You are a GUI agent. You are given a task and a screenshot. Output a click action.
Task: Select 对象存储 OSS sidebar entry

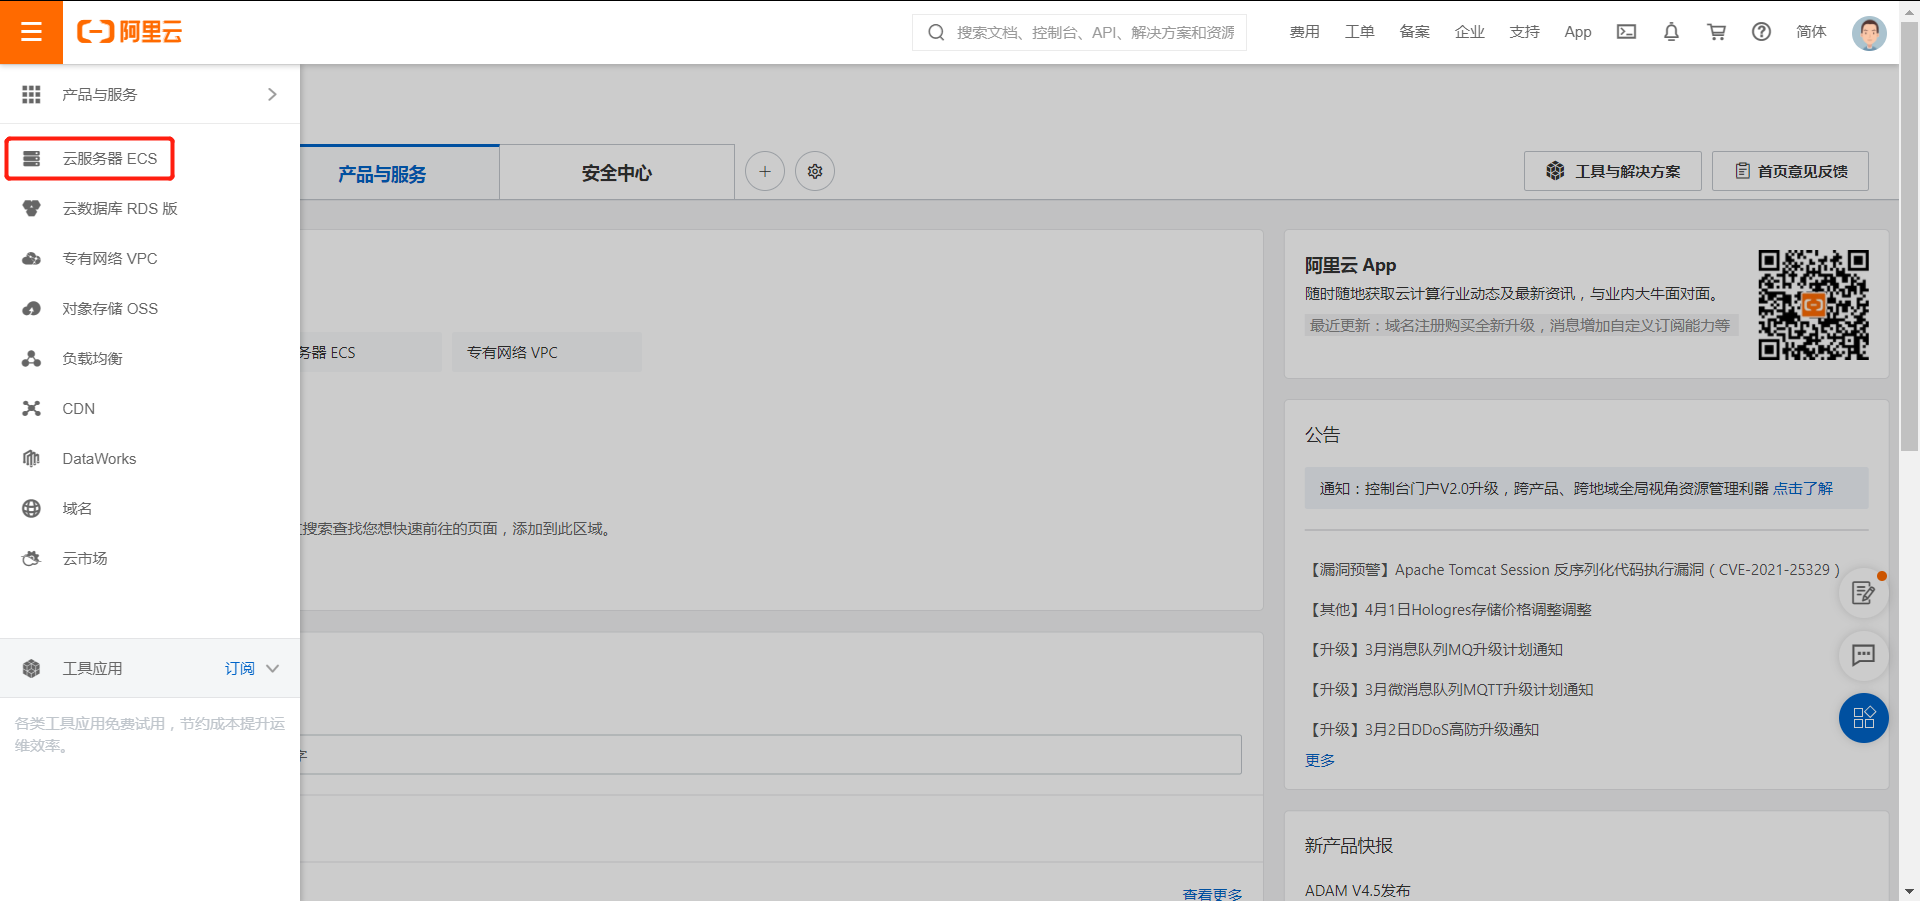click(150, 308)
